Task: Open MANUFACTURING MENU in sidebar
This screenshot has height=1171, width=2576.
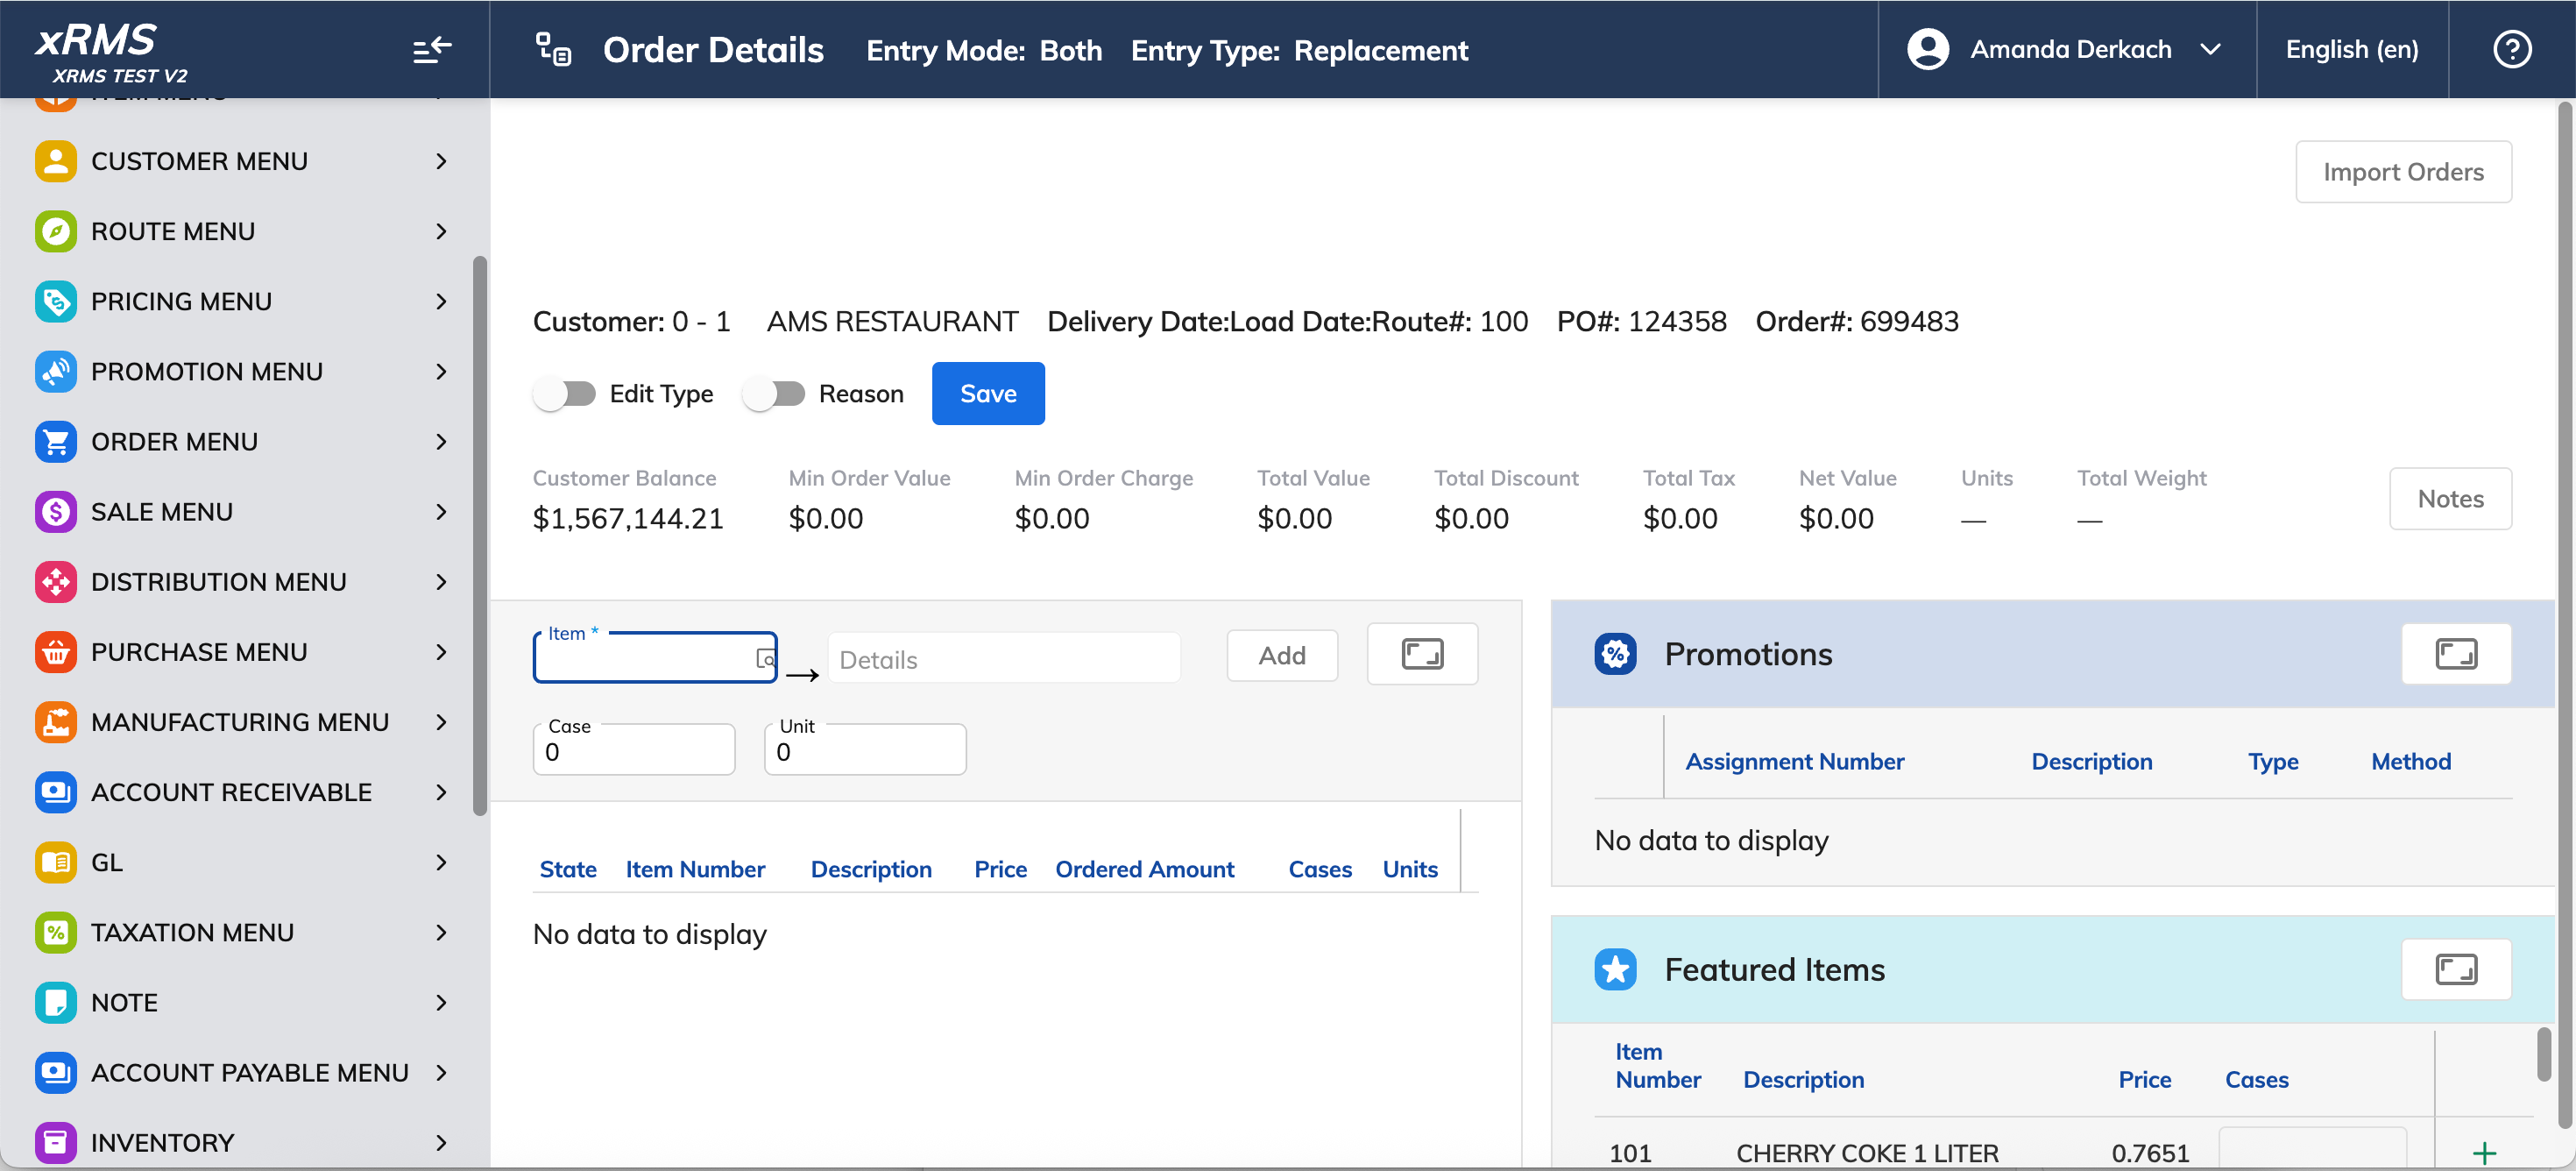Action: [241, 722]
